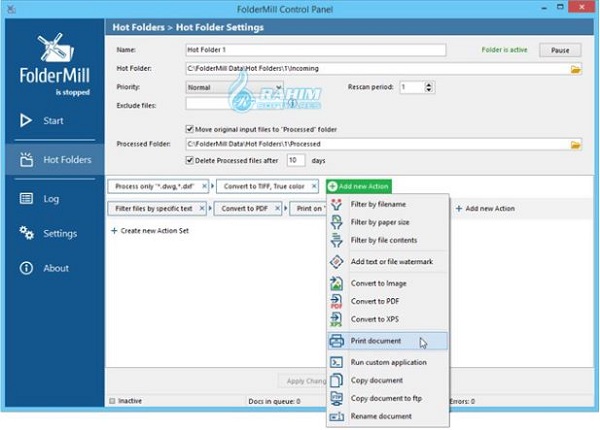Click the Hot Folders breadcrumb link
The image size is (600, 430).
click(x=139, y=28)
